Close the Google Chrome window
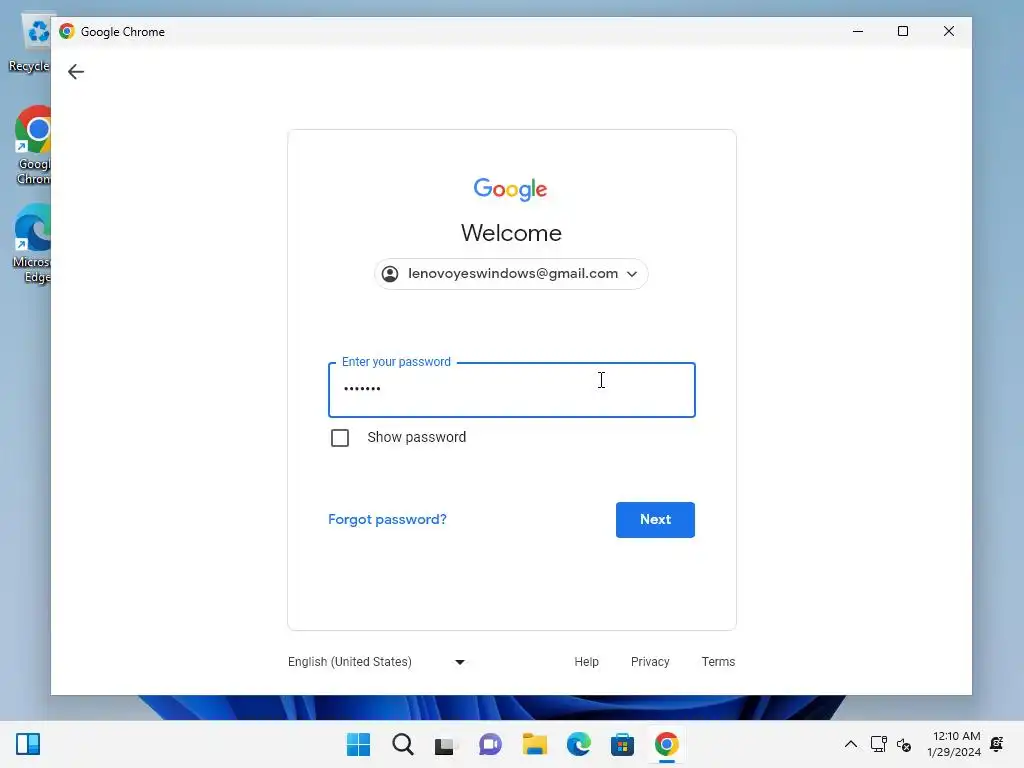1024x768 pixels. [949, 31]
